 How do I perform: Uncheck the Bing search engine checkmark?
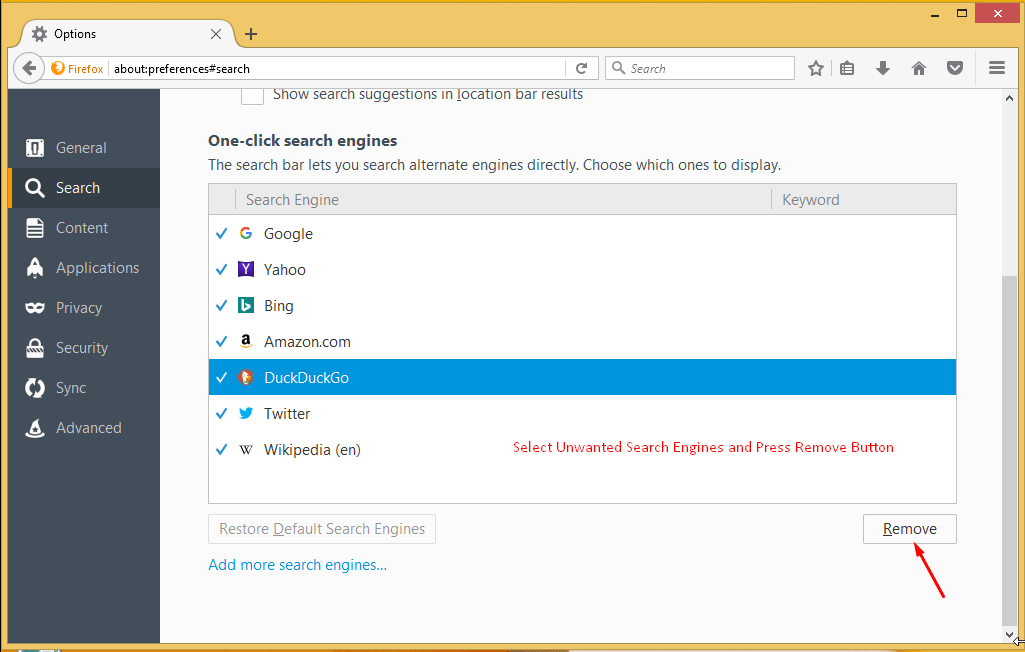(222, 305)
